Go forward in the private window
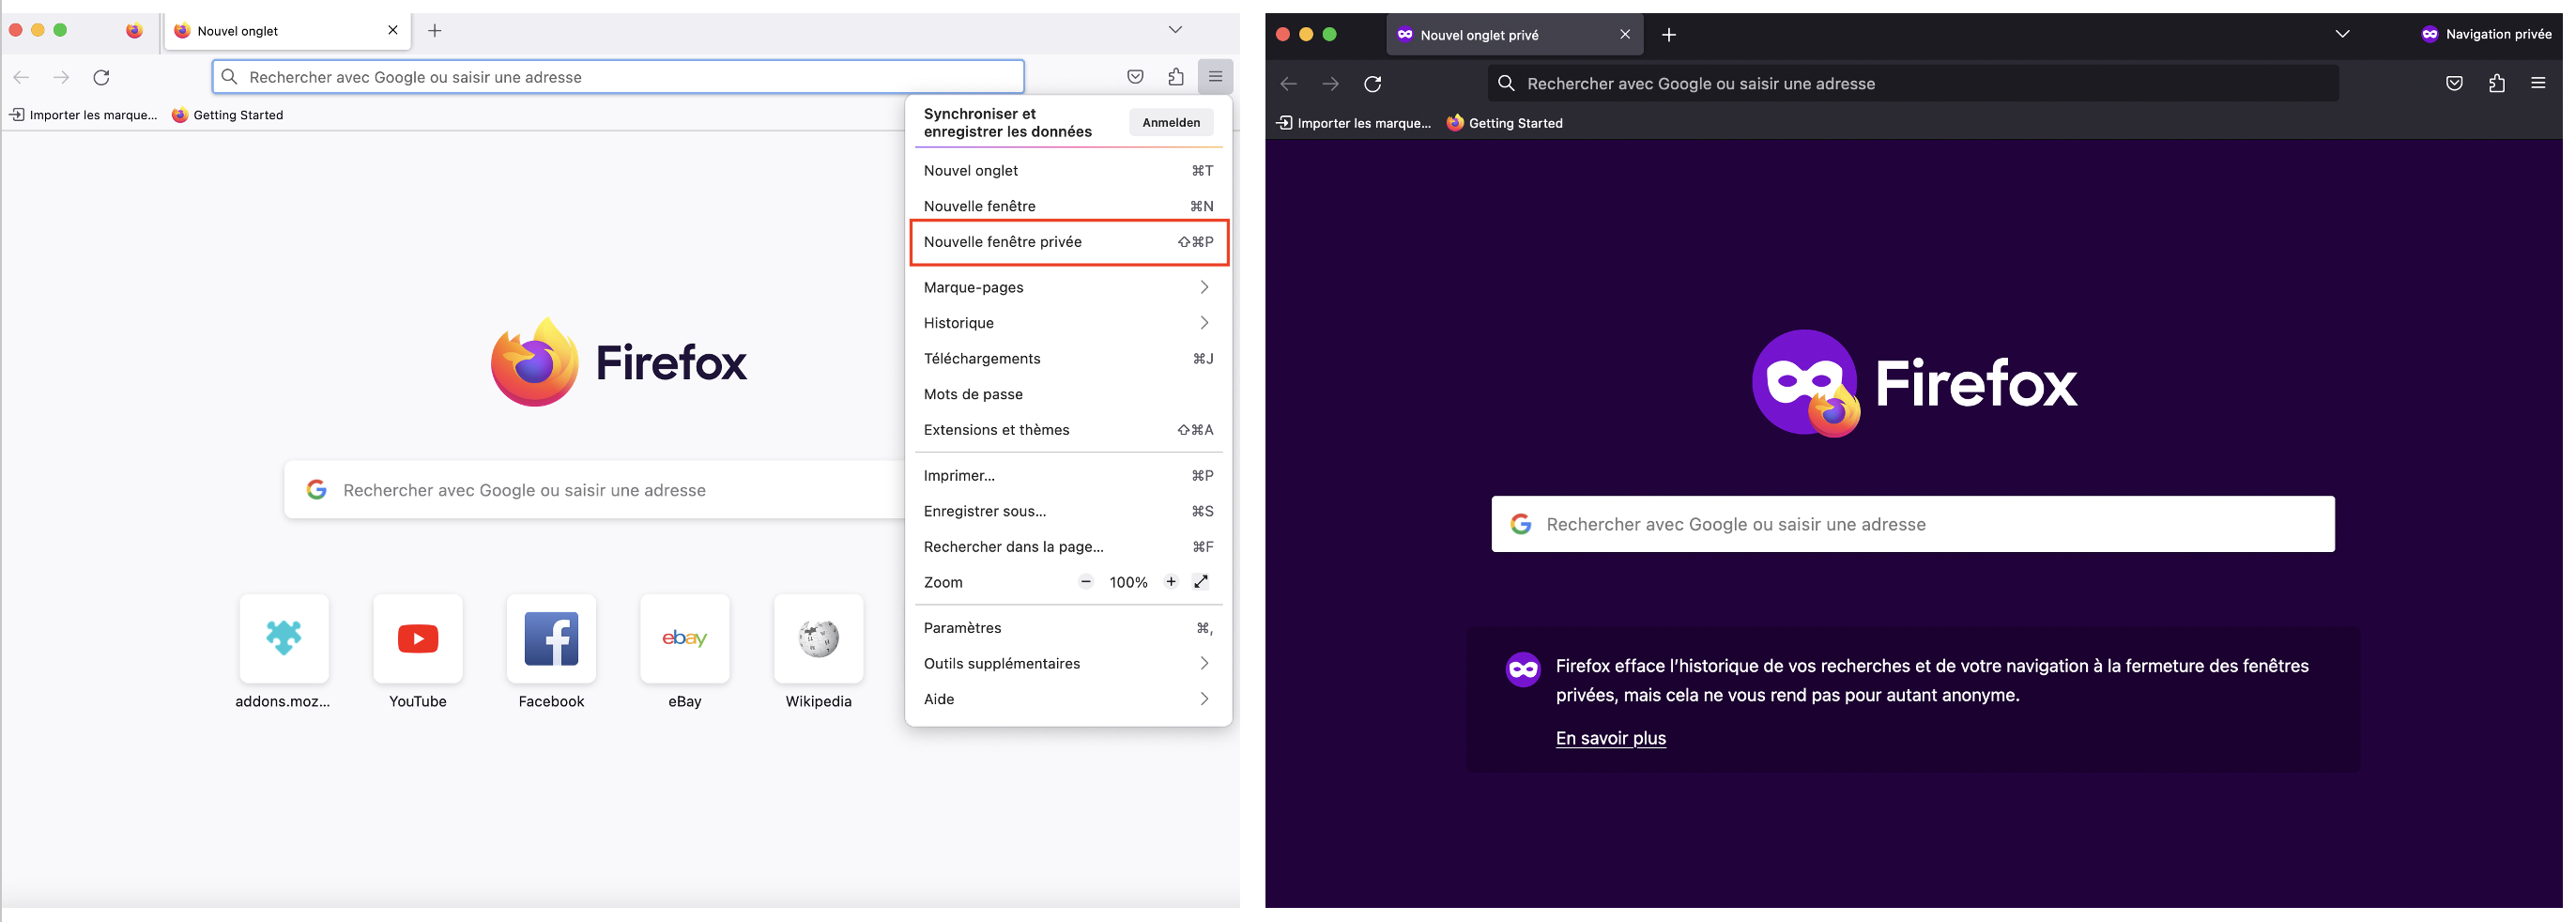The width and height of the screenshot is (2576, 922). (x=1330, y=84)
